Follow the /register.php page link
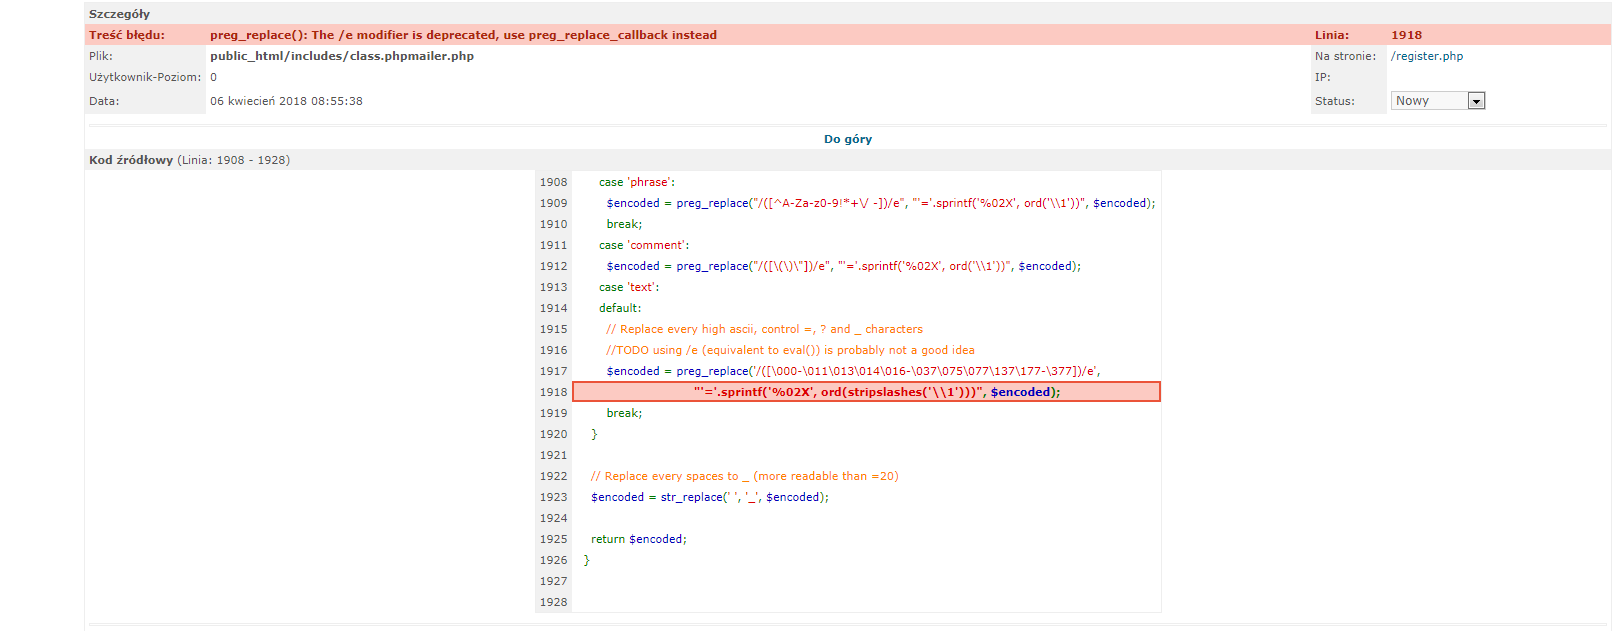The image size is (1615, 631). (1427, 56)
